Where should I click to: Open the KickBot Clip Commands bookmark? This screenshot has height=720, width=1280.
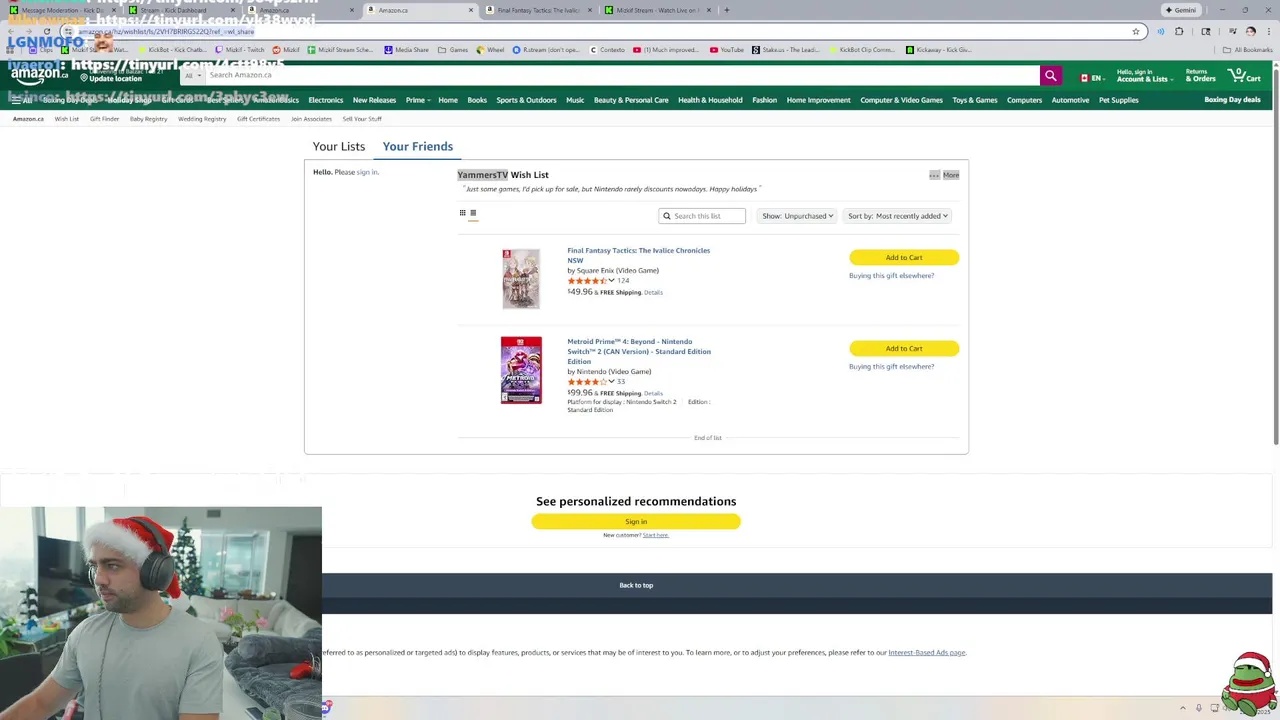(861, 49)
